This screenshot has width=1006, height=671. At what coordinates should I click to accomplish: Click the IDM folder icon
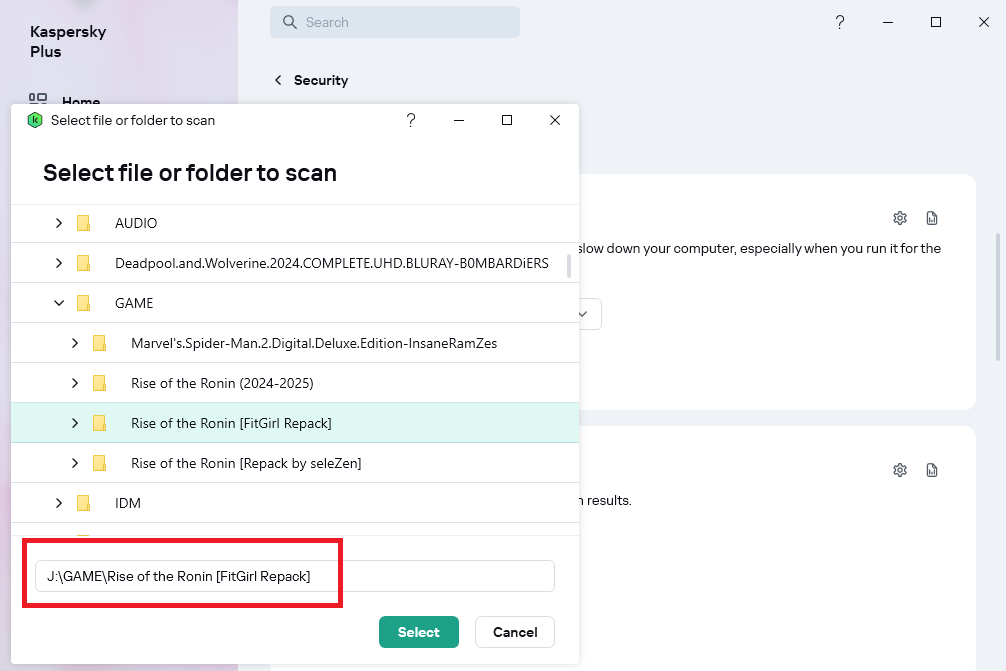point(83,503)
